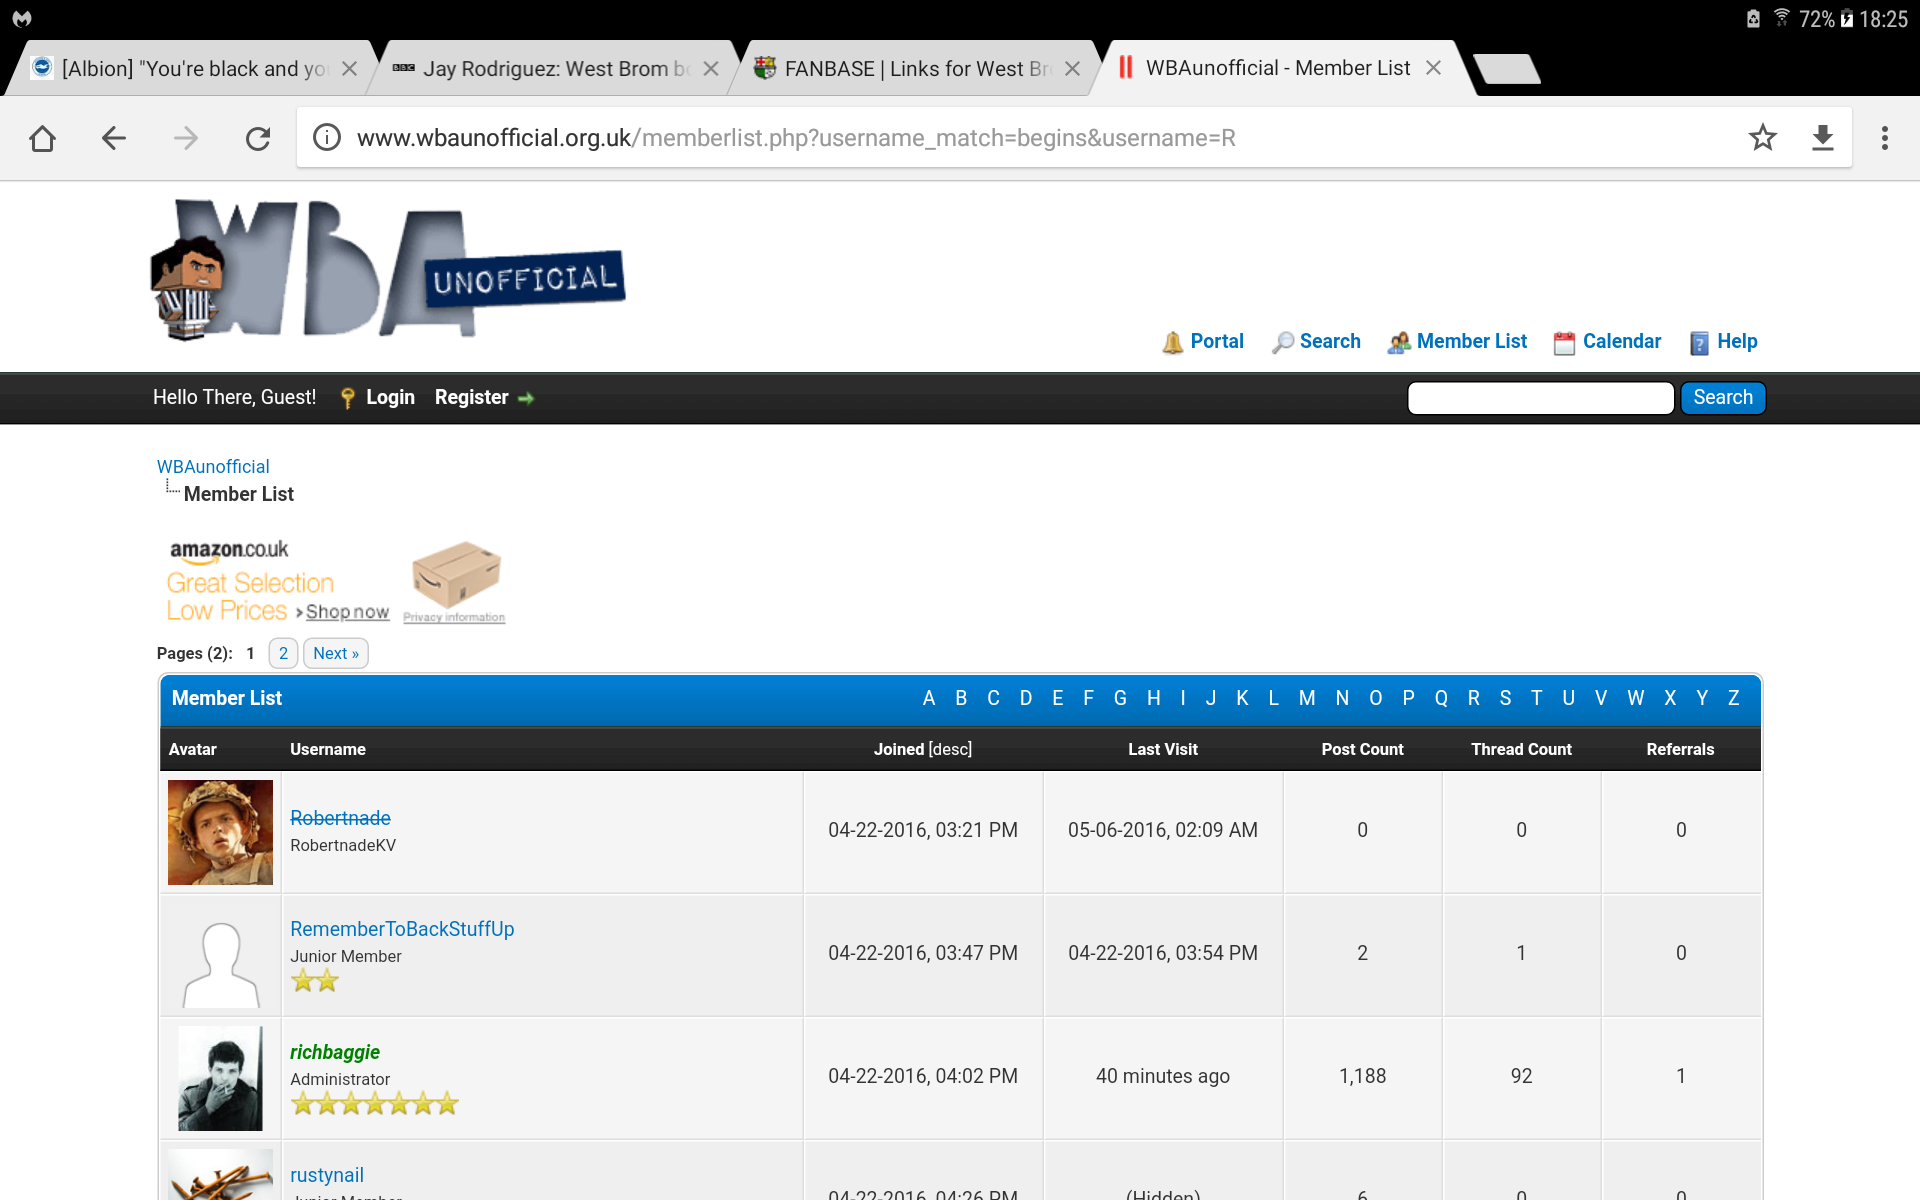Filter members by letter S
Screen dimensions: 1920x1200
[x=1506, y=699]
